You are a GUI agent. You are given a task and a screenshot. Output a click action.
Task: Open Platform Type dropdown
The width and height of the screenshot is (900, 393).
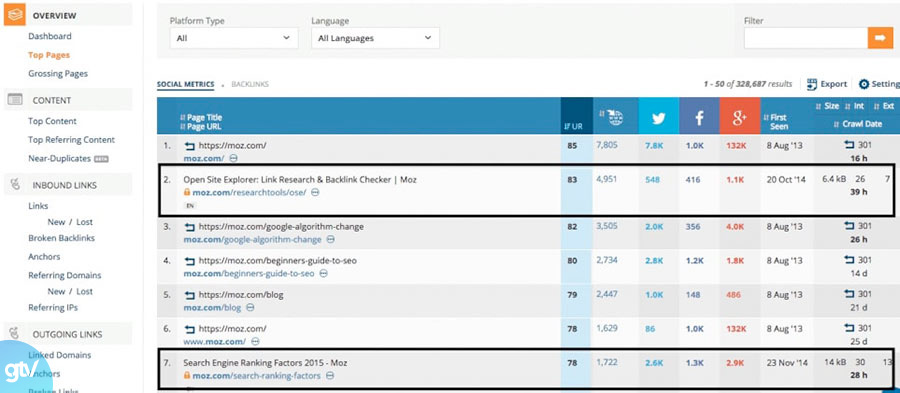[234, 38]
